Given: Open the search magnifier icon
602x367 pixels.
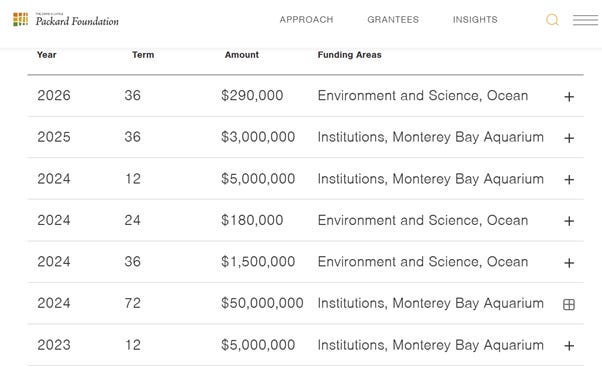Looking at the screenshot, I should (552, 20).
